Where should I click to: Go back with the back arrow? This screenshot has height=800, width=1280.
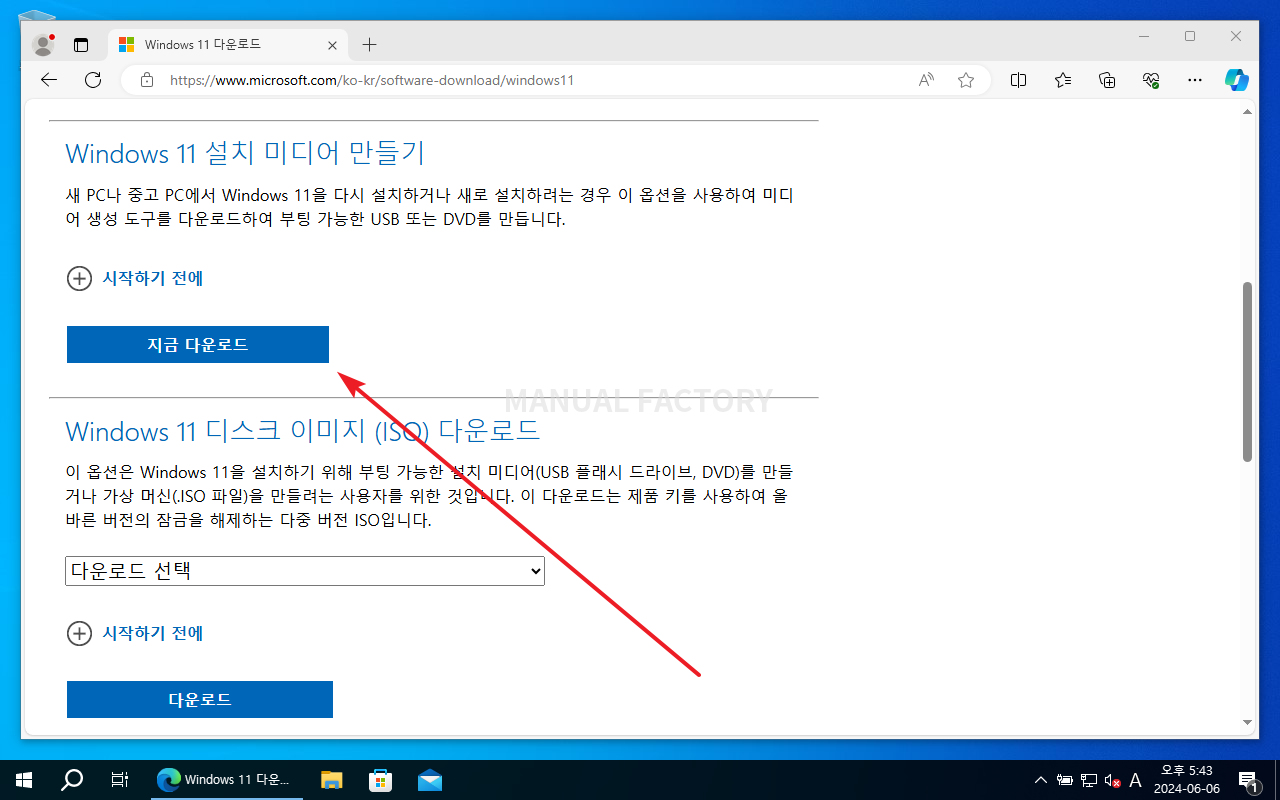click(49, 80)
